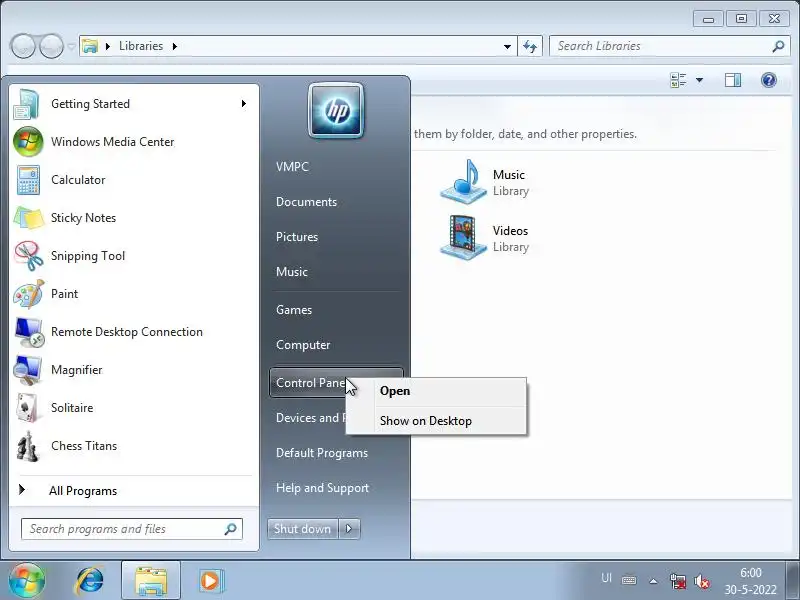The height and width of the screenshot is (600, 800).
Task: Click the search magnifier in Search Libraries
Action: [x=778, y=46]
